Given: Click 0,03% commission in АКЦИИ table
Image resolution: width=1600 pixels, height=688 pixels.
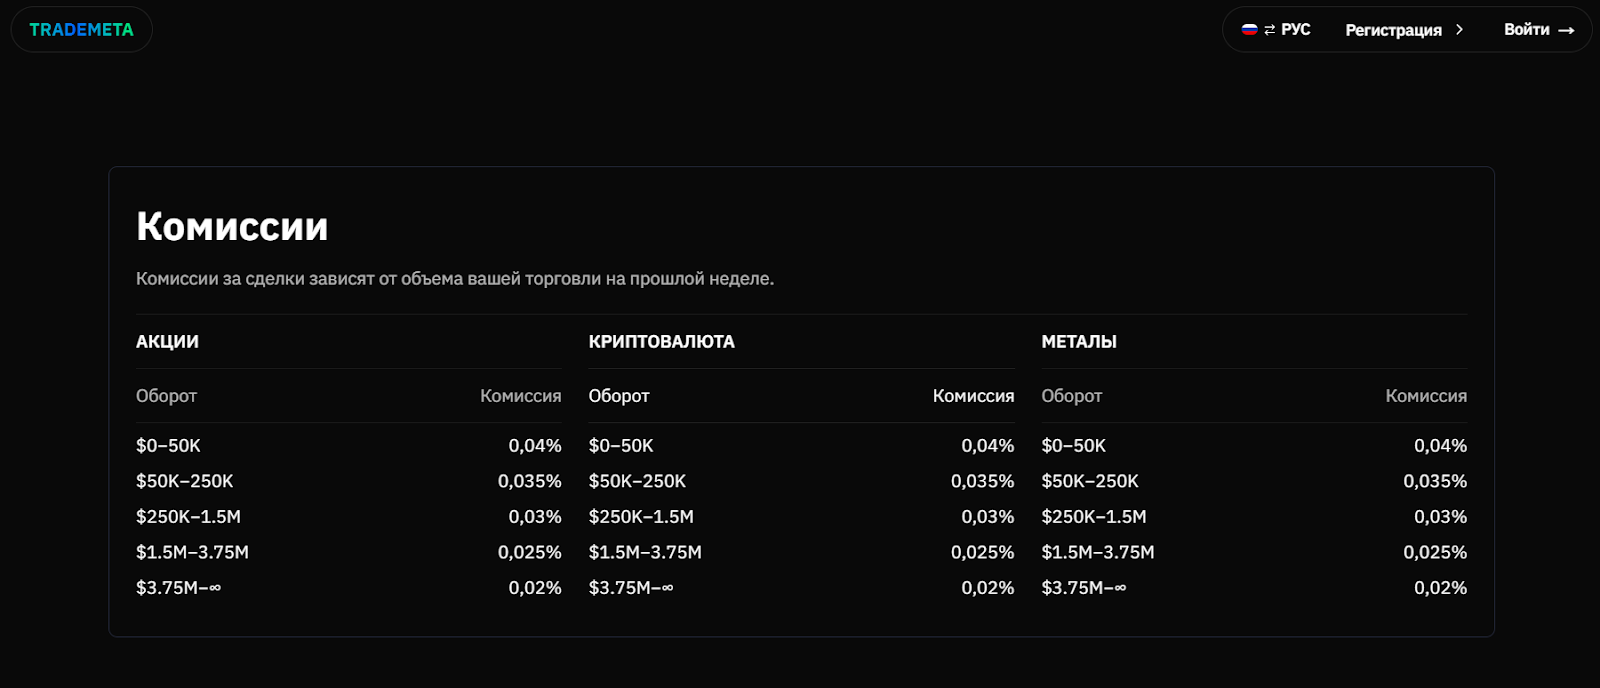Looking at the screenshot, I should 535,517.
